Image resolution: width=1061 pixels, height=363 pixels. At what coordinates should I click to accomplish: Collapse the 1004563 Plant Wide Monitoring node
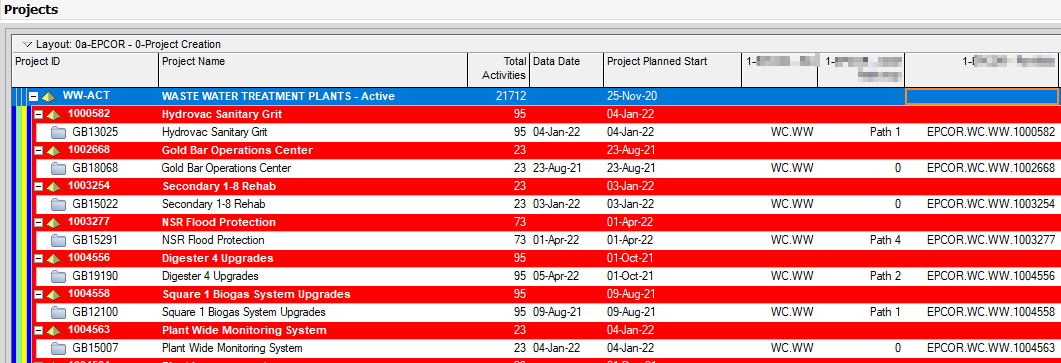(39, 331)
